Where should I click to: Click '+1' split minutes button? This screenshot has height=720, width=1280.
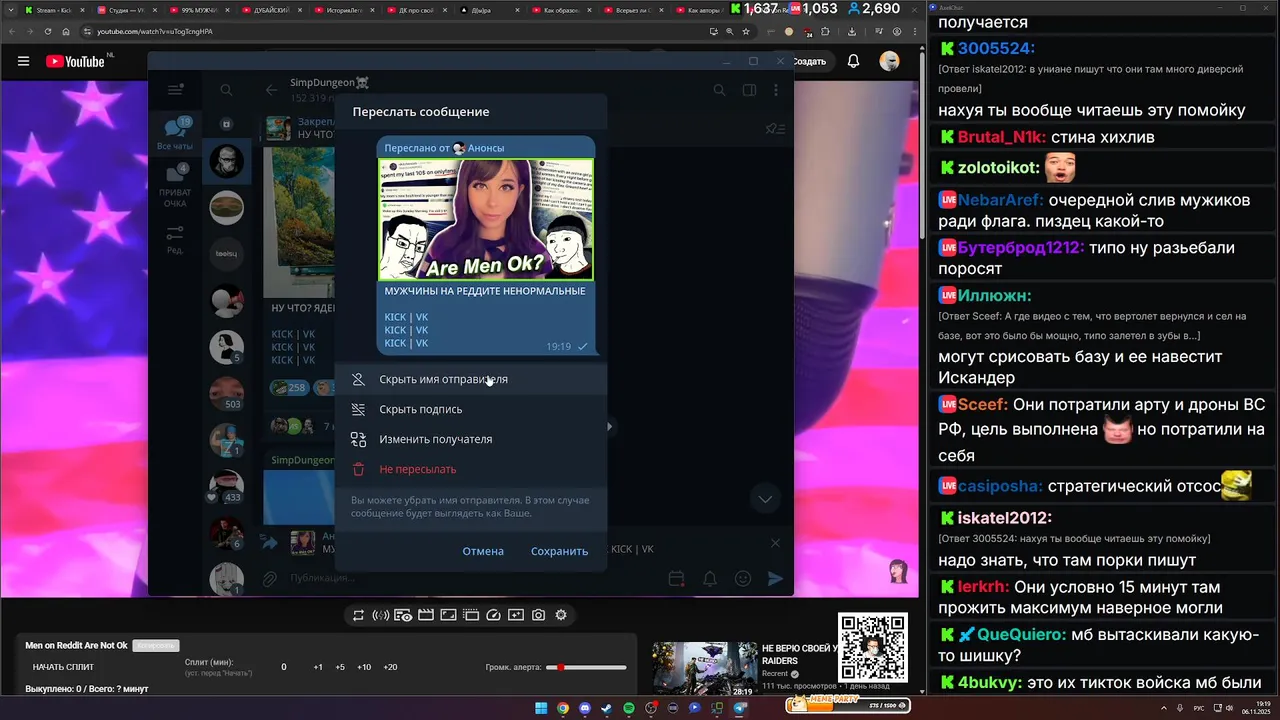318,667
